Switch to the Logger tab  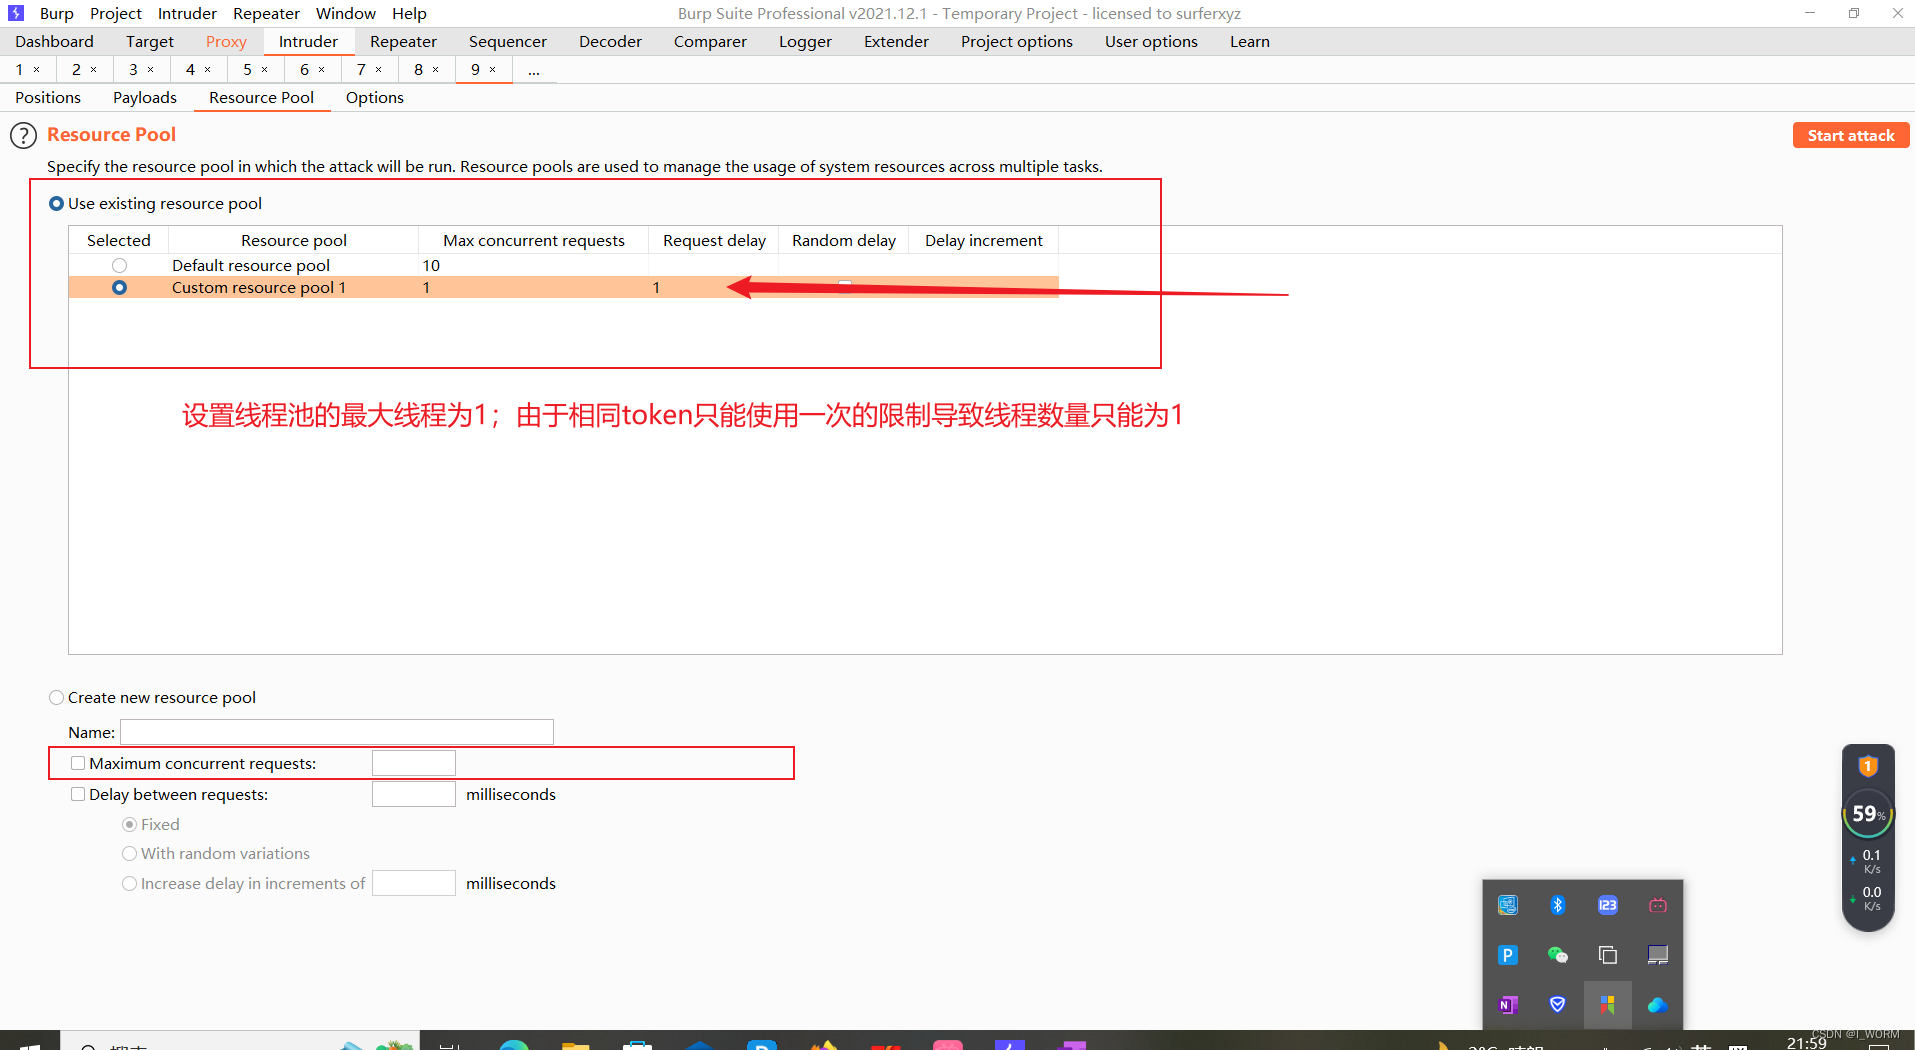click(x=806, y=41)
